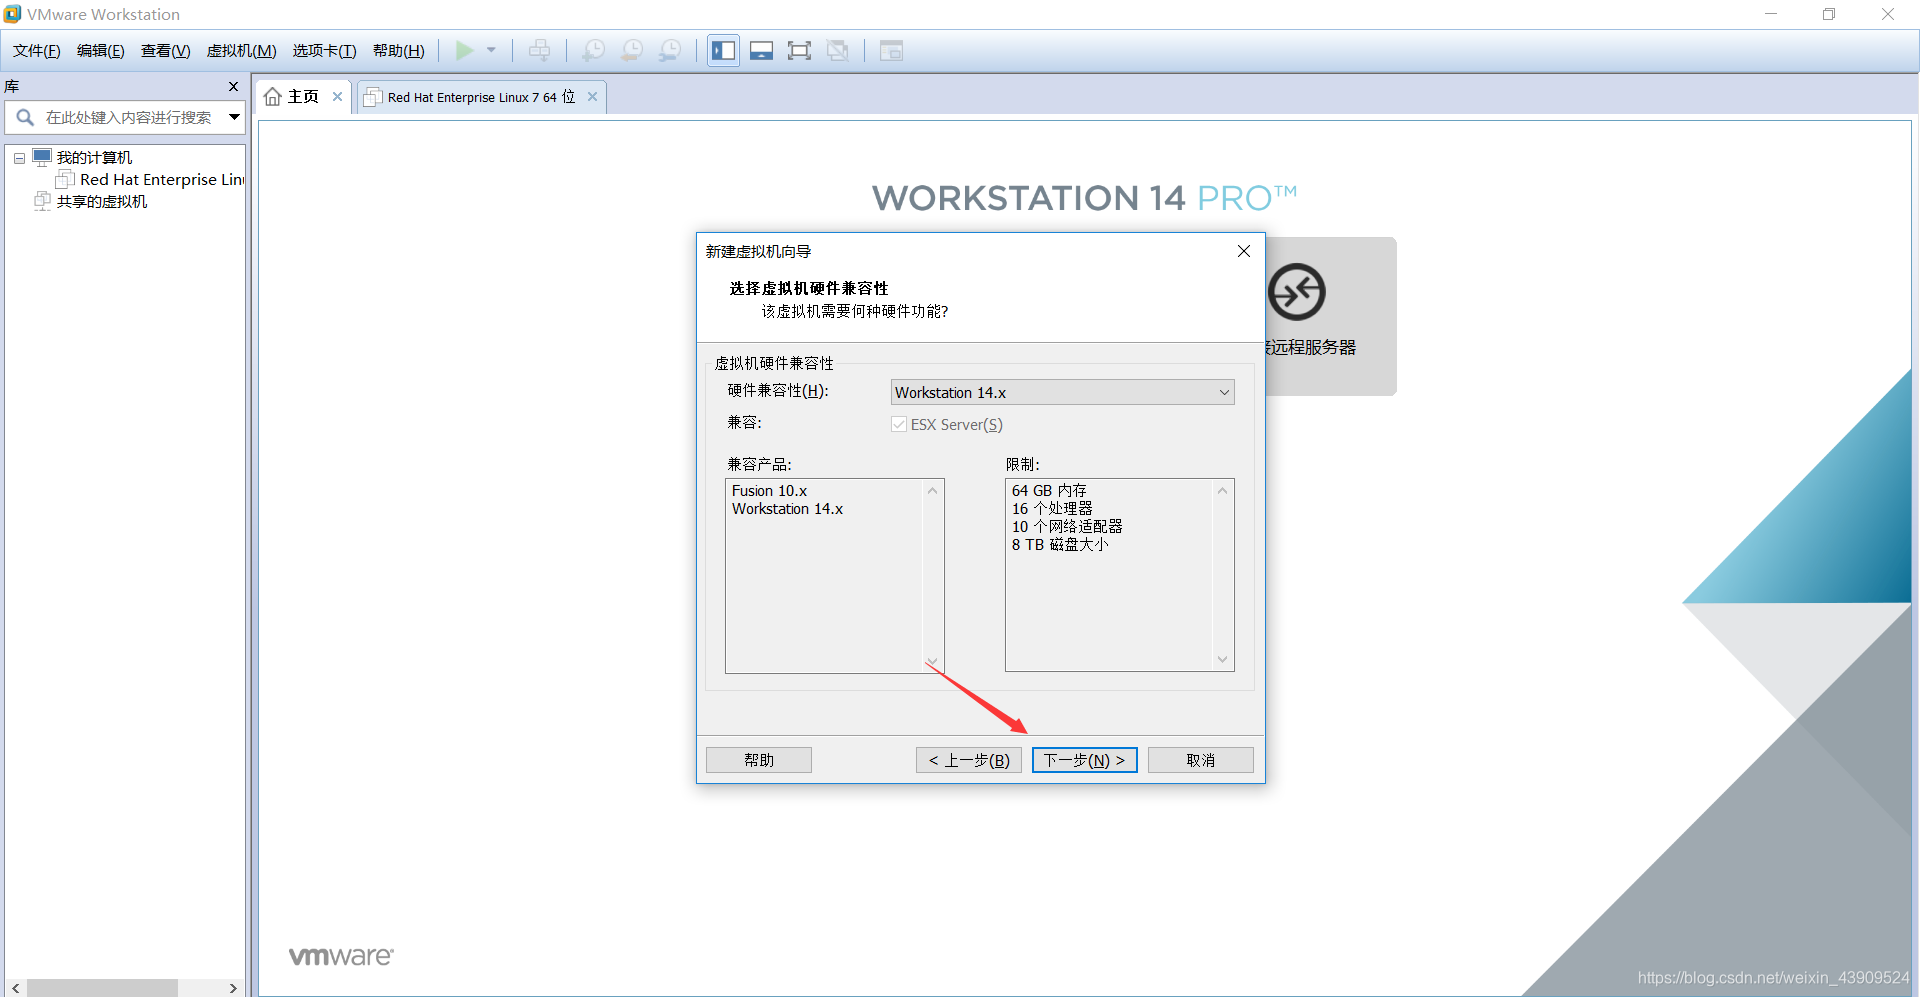Click library horizontal scrollbar right arrow
Screen dimensions: 1920x997
click(233, 988)
